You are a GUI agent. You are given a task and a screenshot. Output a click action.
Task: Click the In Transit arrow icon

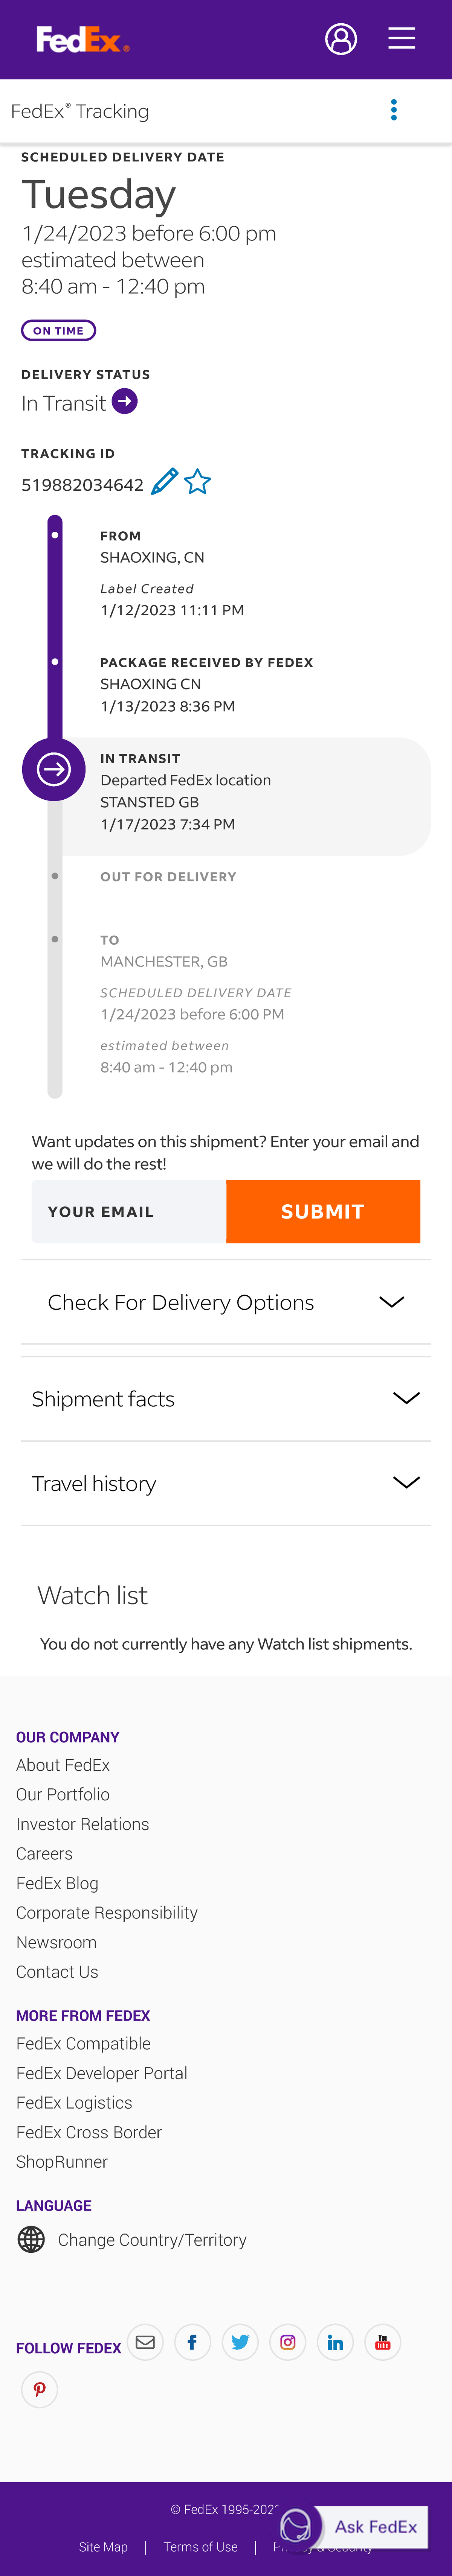click(125, 402)
